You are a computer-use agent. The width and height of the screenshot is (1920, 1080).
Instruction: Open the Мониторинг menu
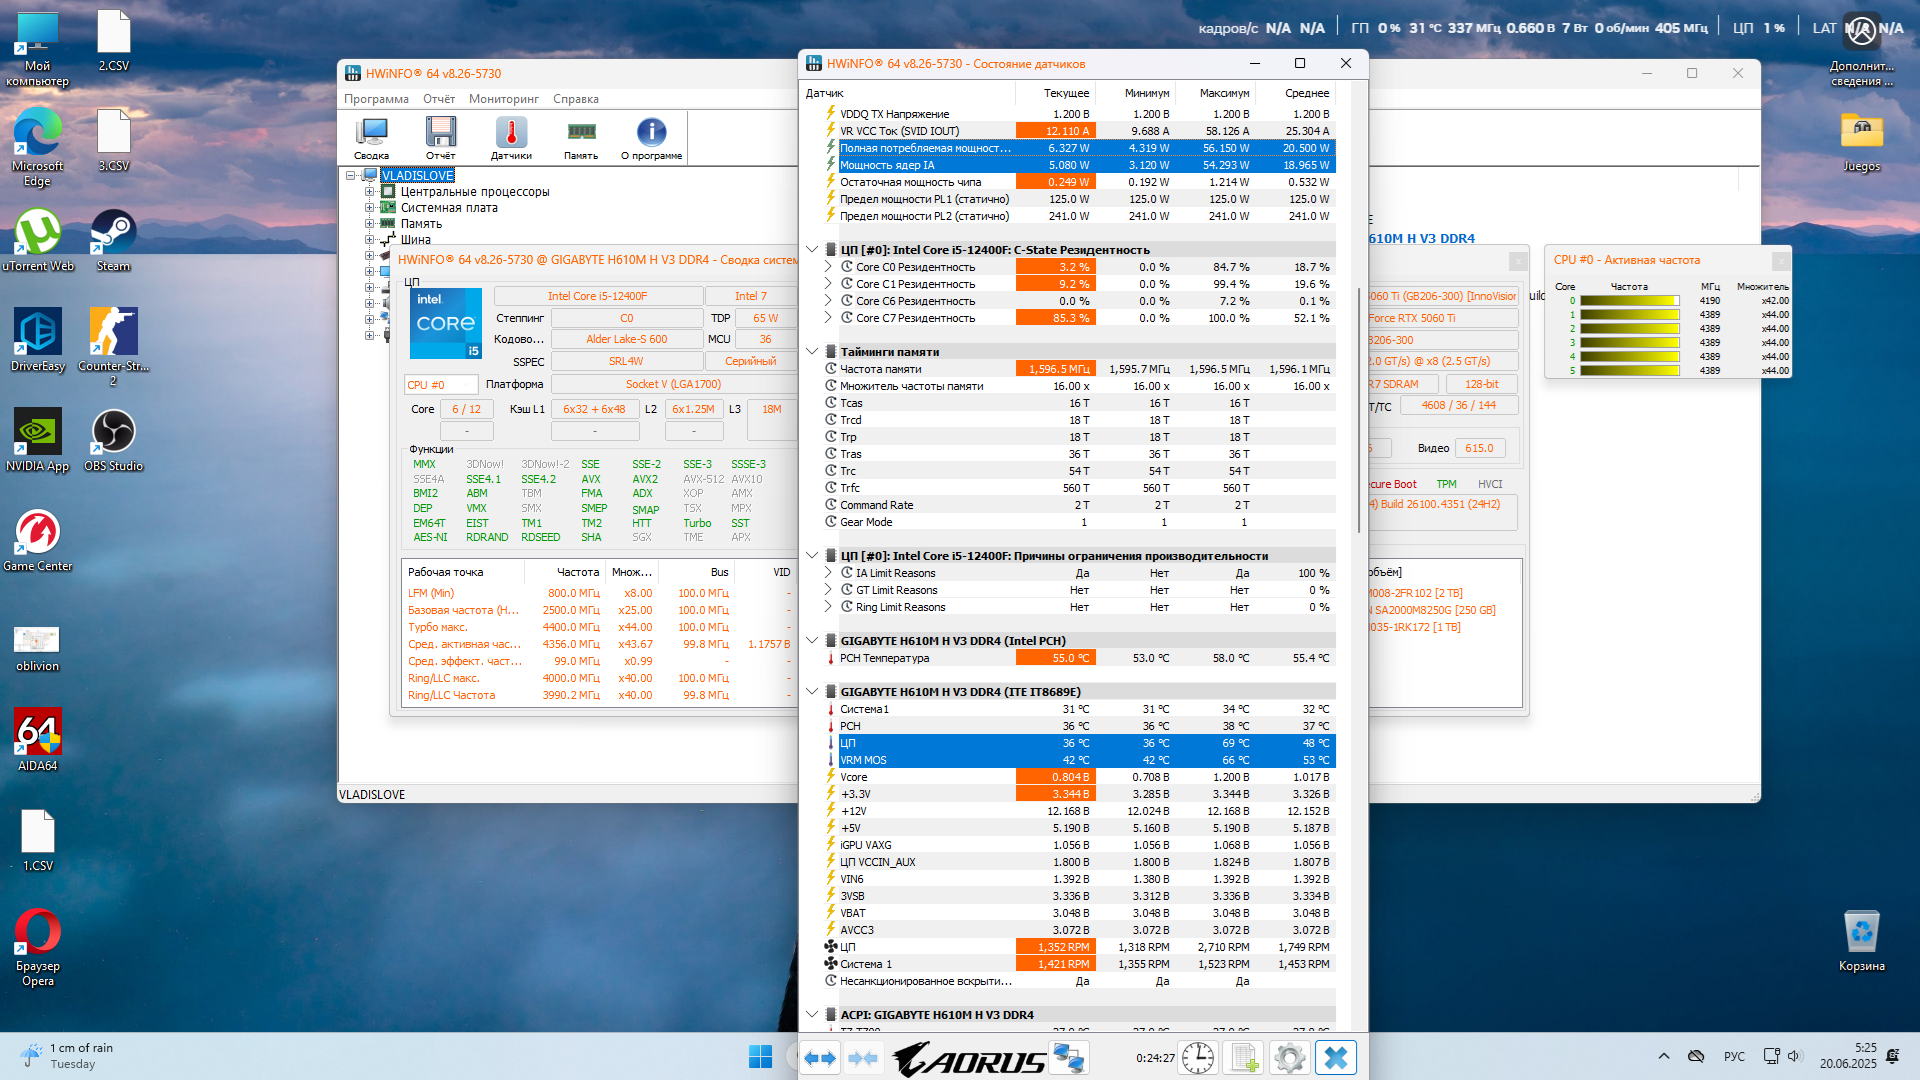point(504,99)
